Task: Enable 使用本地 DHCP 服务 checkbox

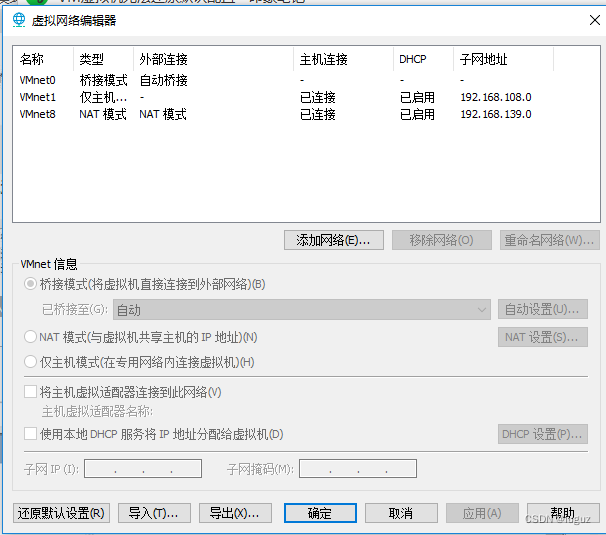Action: pos(31,434)
